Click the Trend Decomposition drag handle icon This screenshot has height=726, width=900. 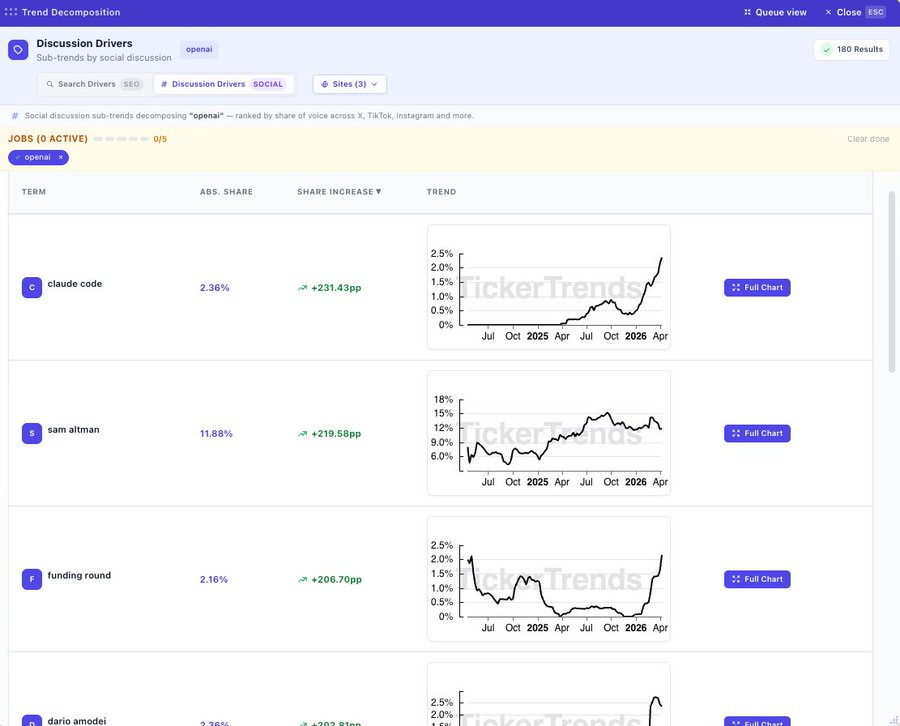click(10, 12)
